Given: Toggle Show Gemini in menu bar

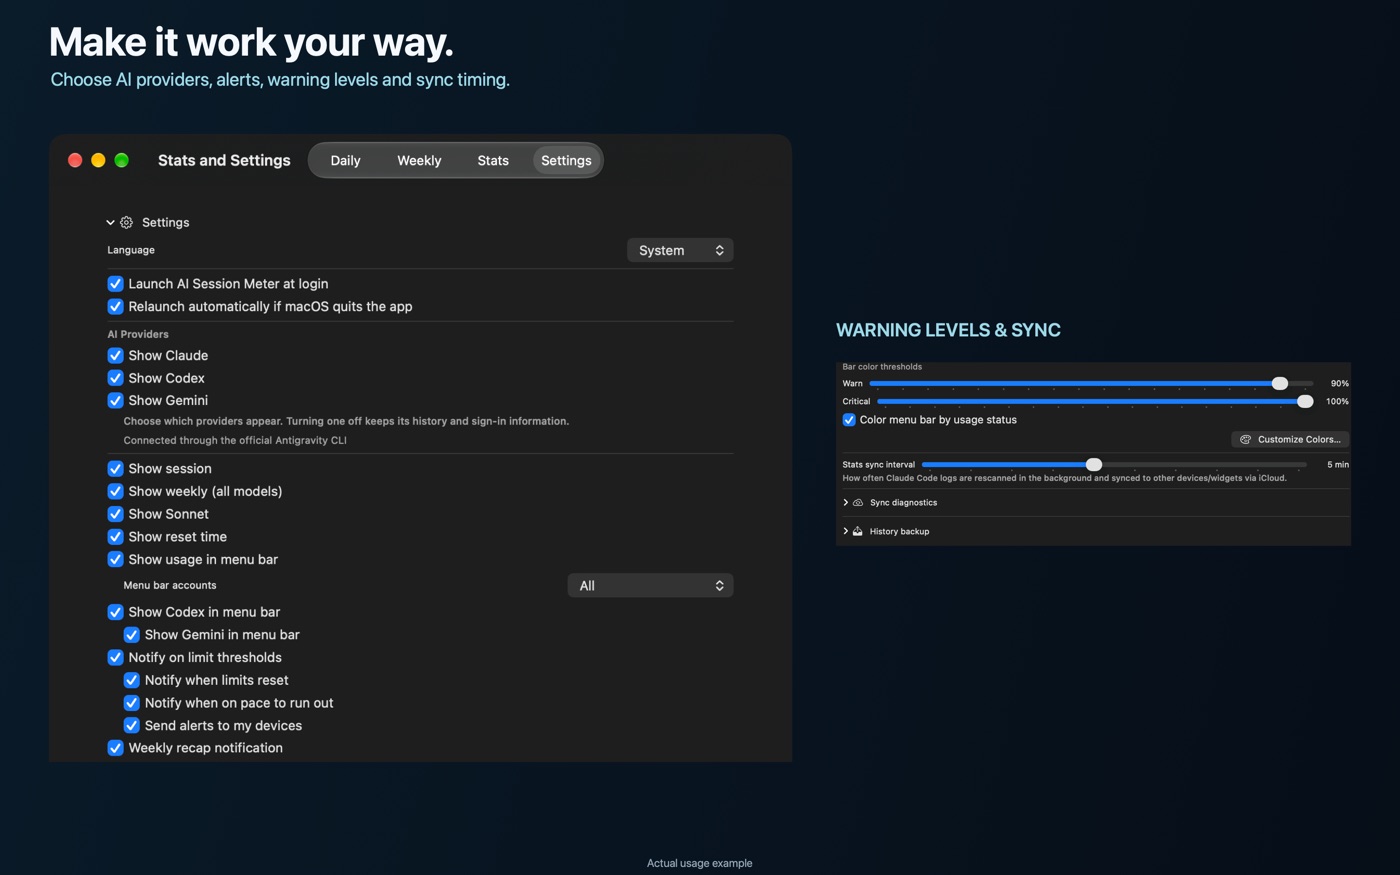Looking at the screenshot, I should coord(131,635).
